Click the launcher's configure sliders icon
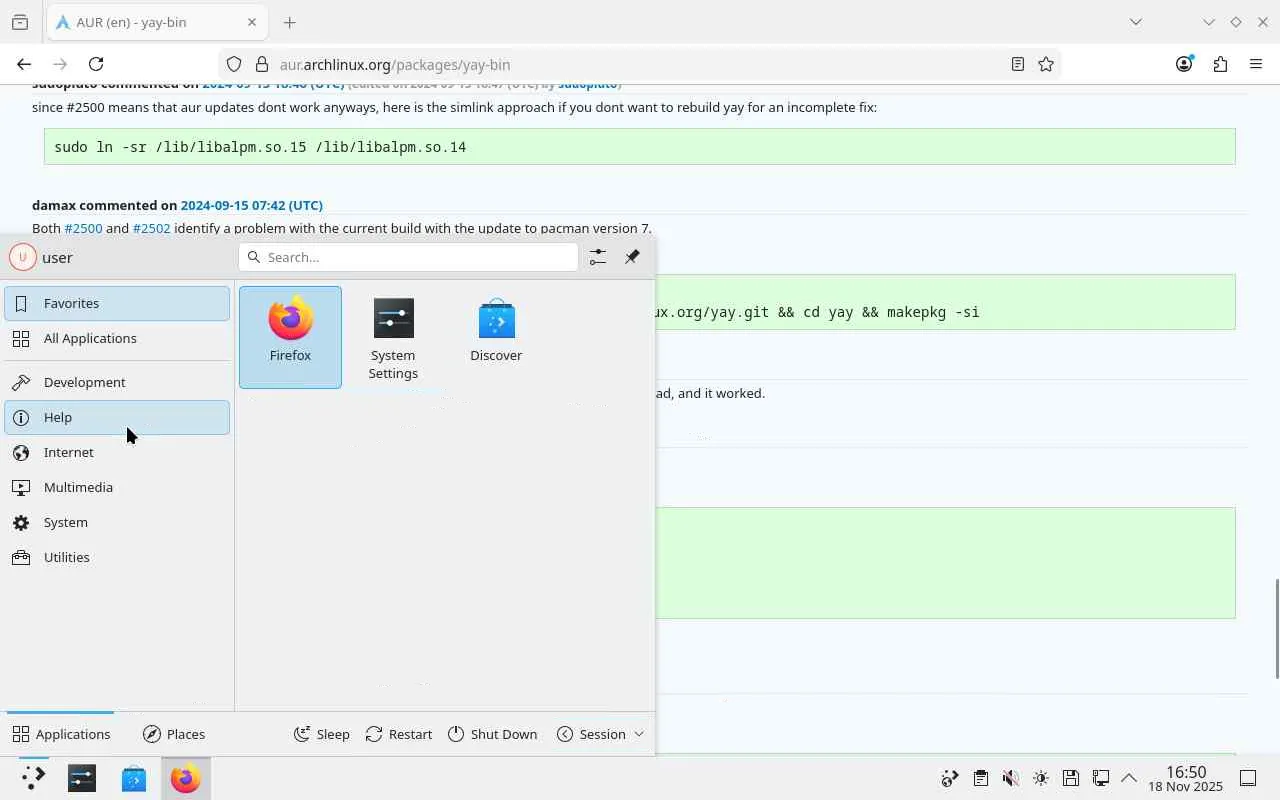Image resolution: width=1280 pixels, height=800 pixels. pos(597,257)
